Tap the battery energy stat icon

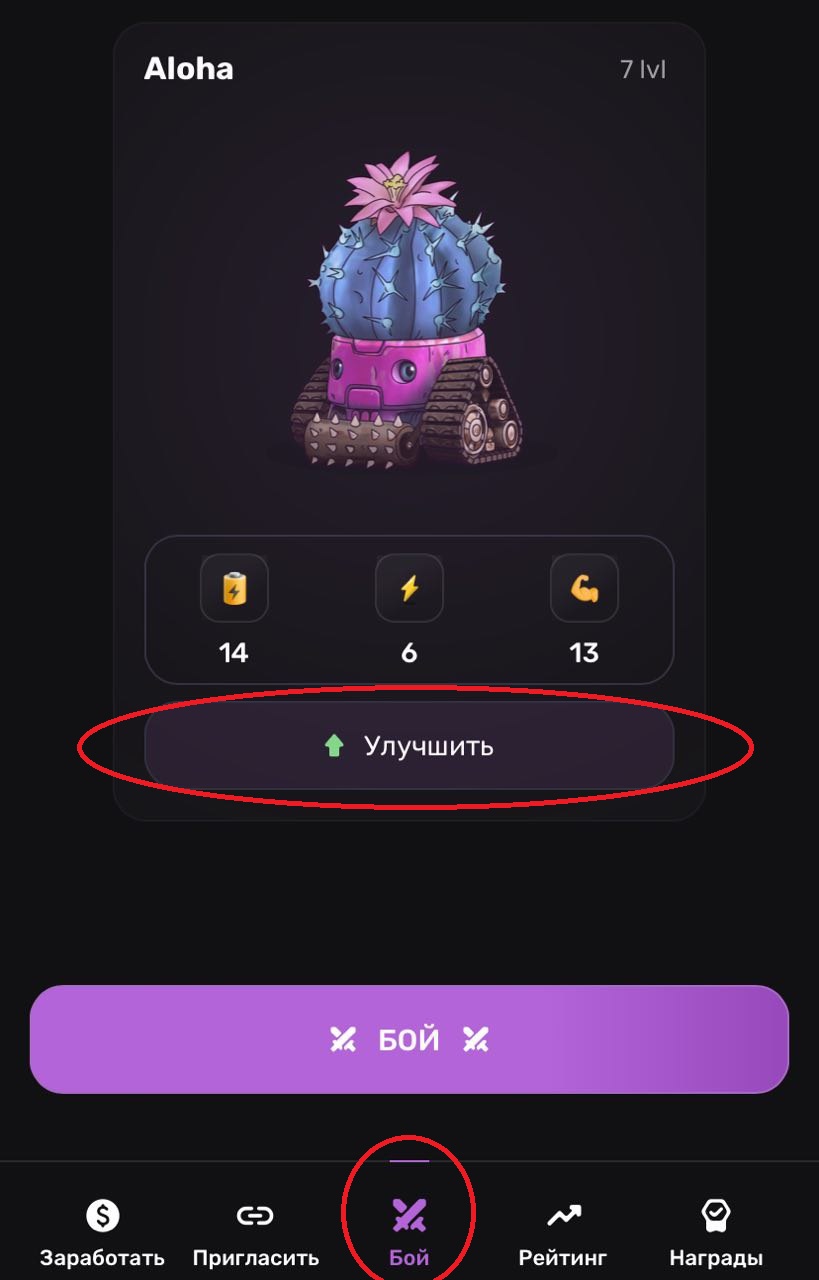coord(234,588)
